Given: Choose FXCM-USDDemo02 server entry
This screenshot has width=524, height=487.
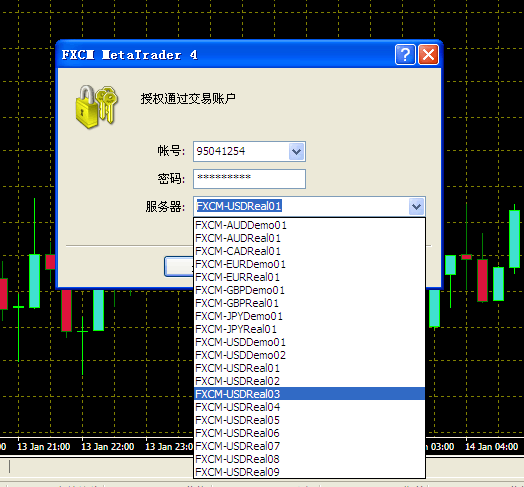Looking at the screenshot, I should [x=309, y=355].
